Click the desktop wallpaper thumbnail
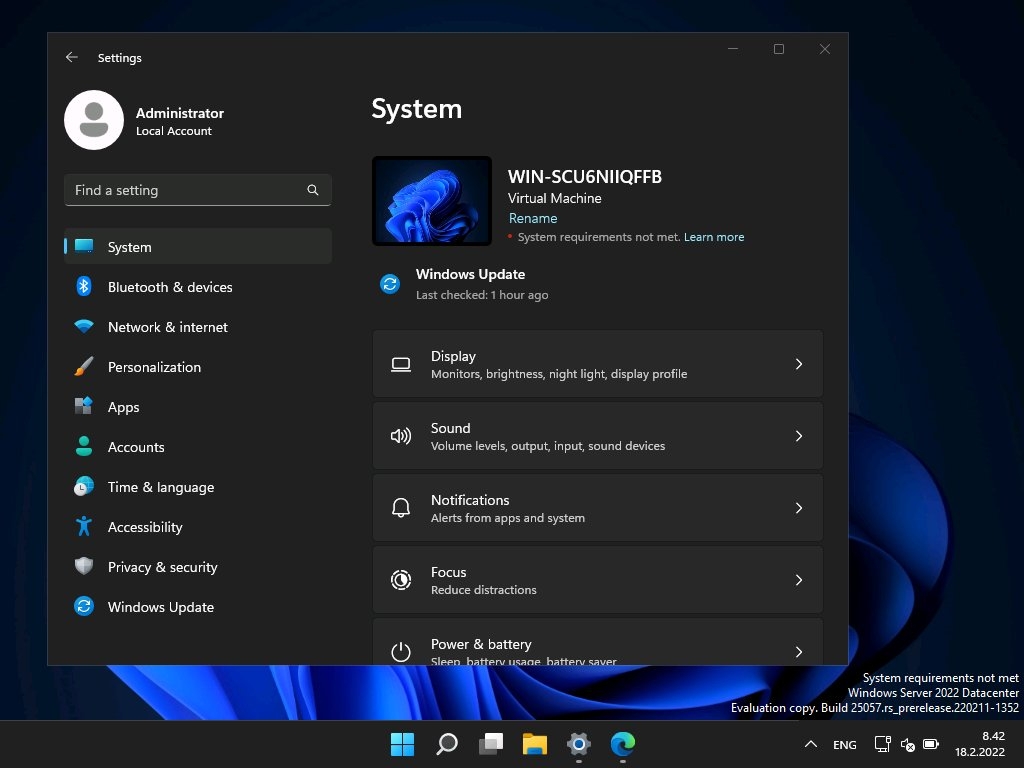The width and height of the screenshot is (1024, 768). (x=432, y=200)
